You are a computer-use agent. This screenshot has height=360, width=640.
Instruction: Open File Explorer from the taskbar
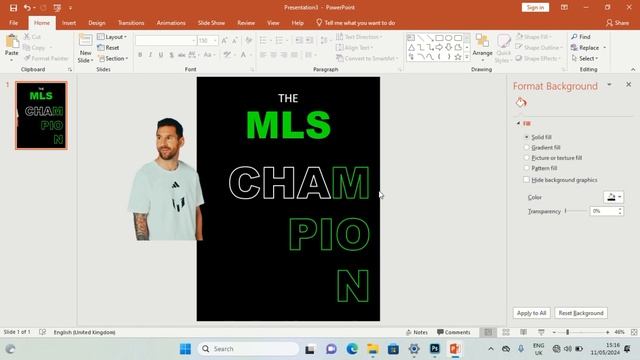coord(373,349)
